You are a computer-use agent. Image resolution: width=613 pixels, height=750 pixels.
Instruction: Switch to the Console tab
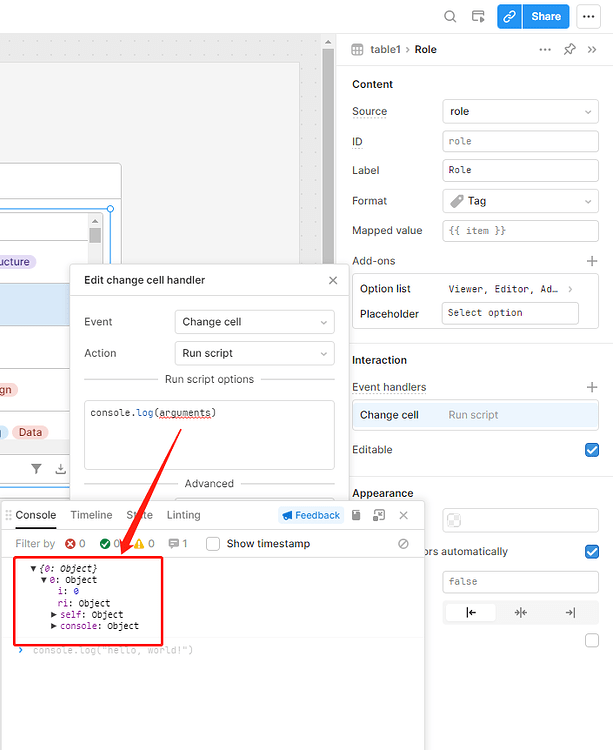[36, 515]
